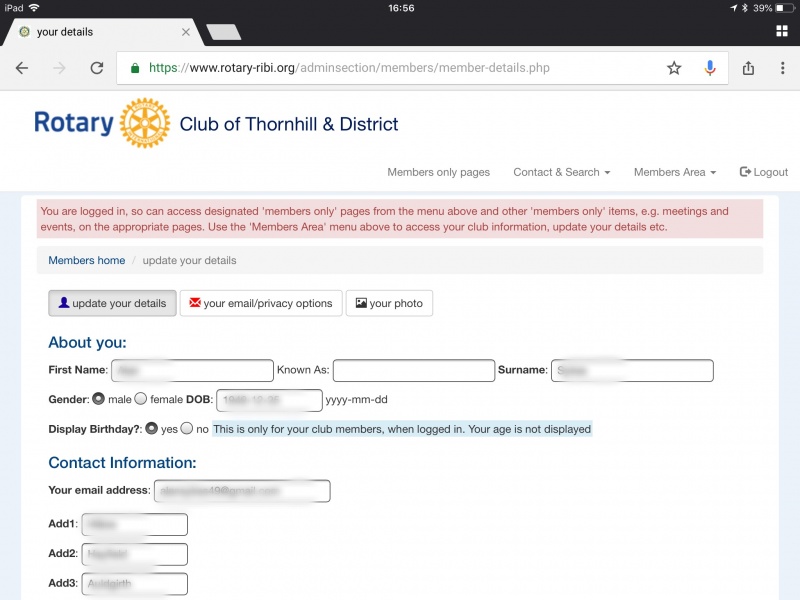The width and height of the screenshot is (800, 600).
Task: Click the 'About you:' heading
Action: 87,342
